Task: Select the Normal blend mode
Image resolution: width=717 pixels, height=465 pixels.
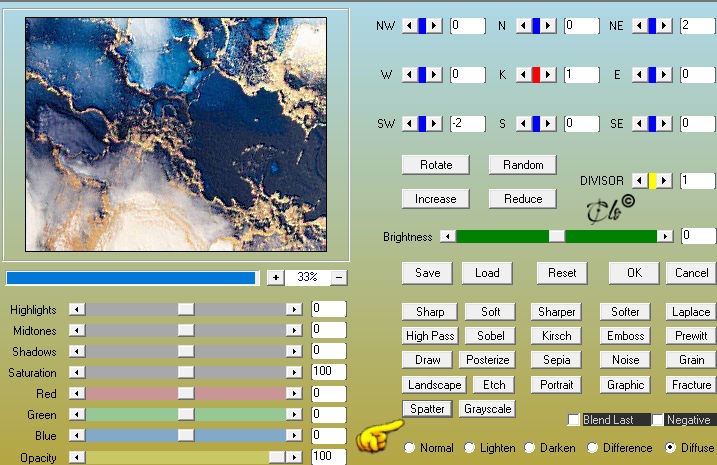Action: tap(409, 448)
